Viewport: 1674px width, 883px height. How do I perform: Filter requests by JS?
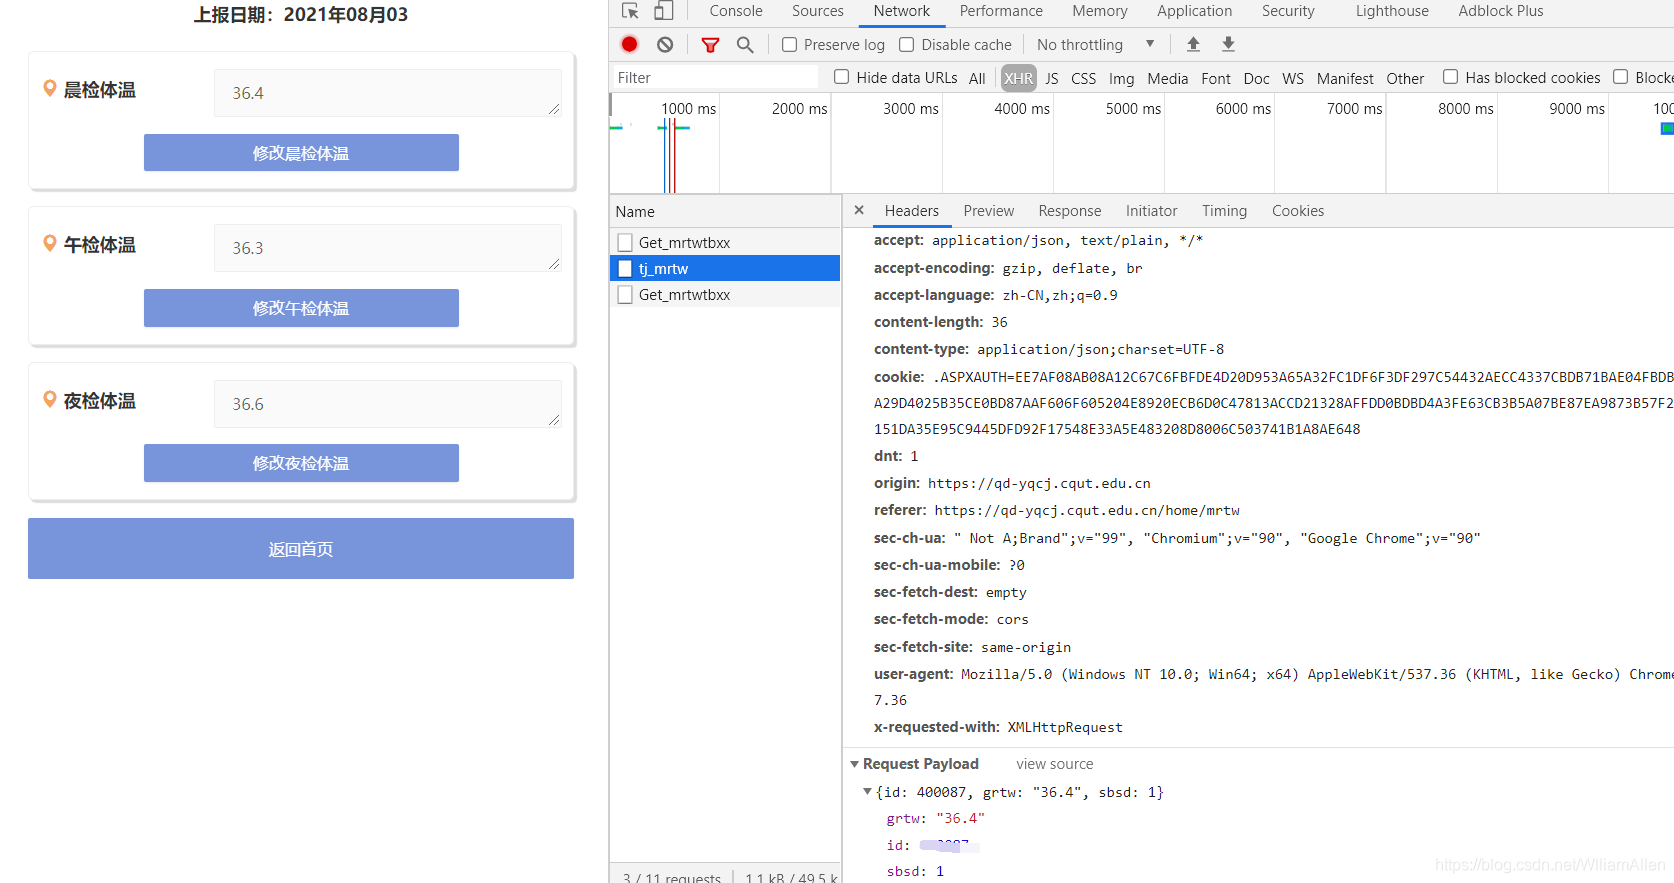click(x=1052, y=78)
